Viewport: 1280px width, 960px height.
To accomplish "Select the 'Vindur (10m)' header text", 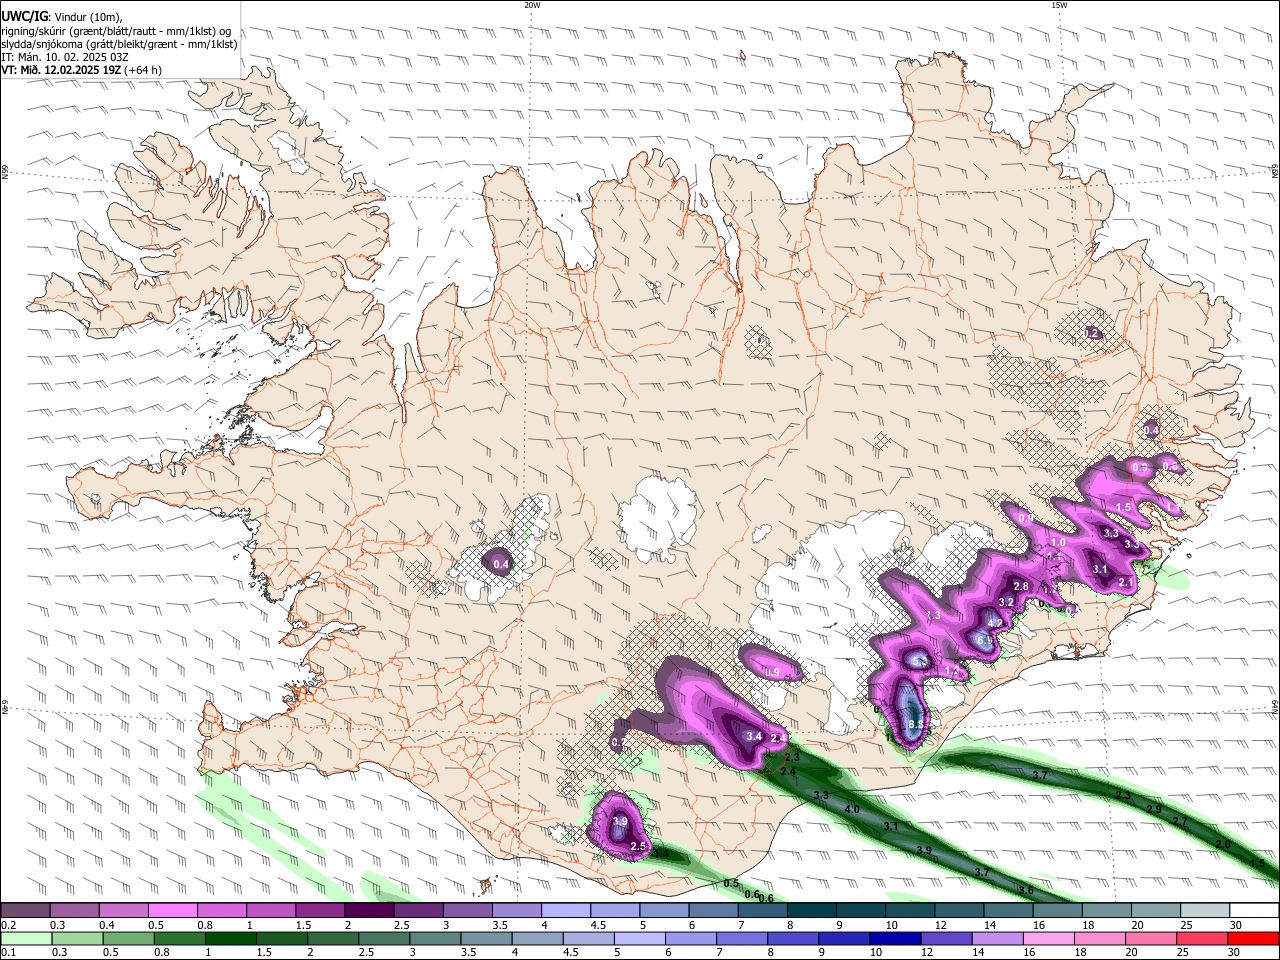I will [x=87, y=17].
